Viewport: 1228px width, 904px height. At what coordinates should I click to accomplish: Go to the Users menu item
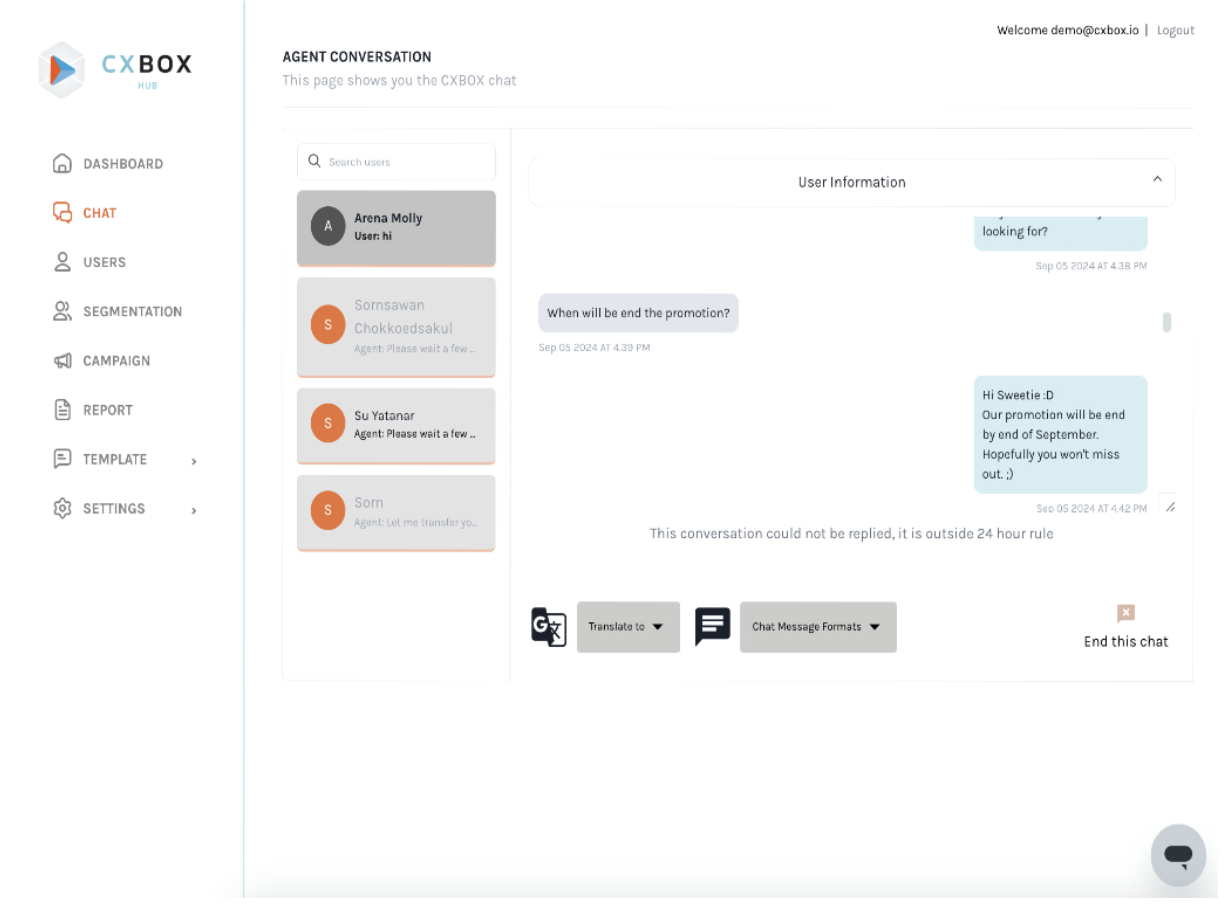click(104, 262)
